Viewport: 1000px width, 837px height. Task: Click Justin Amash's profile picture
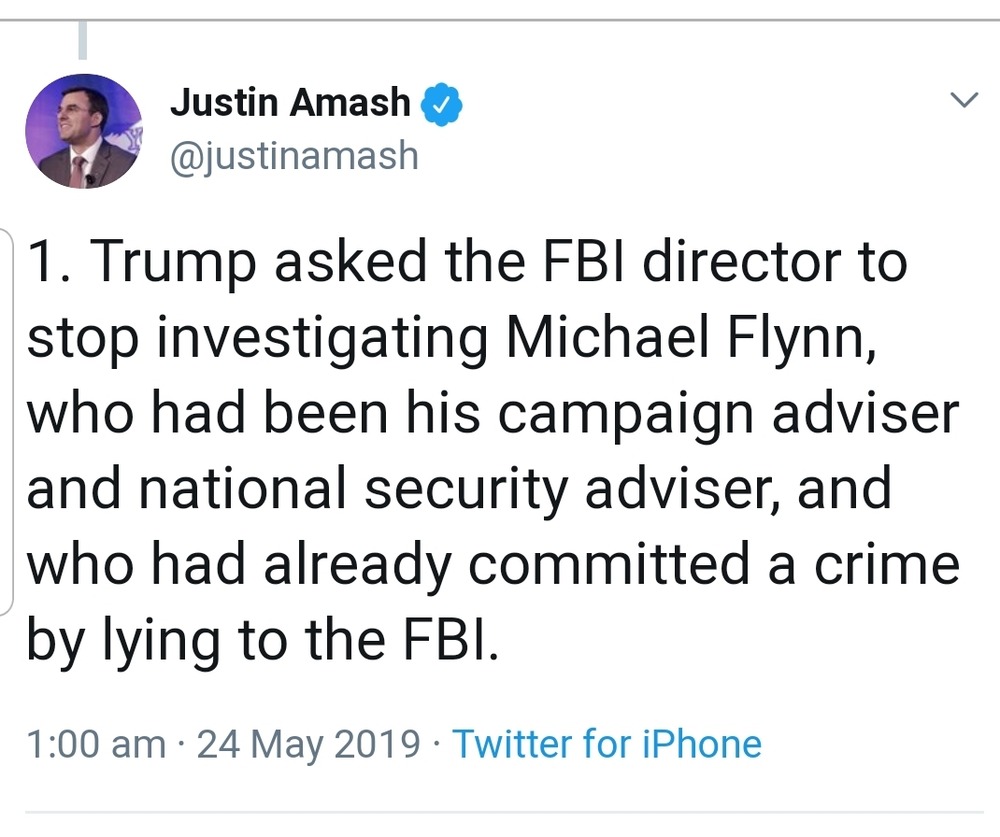(84, 132)
